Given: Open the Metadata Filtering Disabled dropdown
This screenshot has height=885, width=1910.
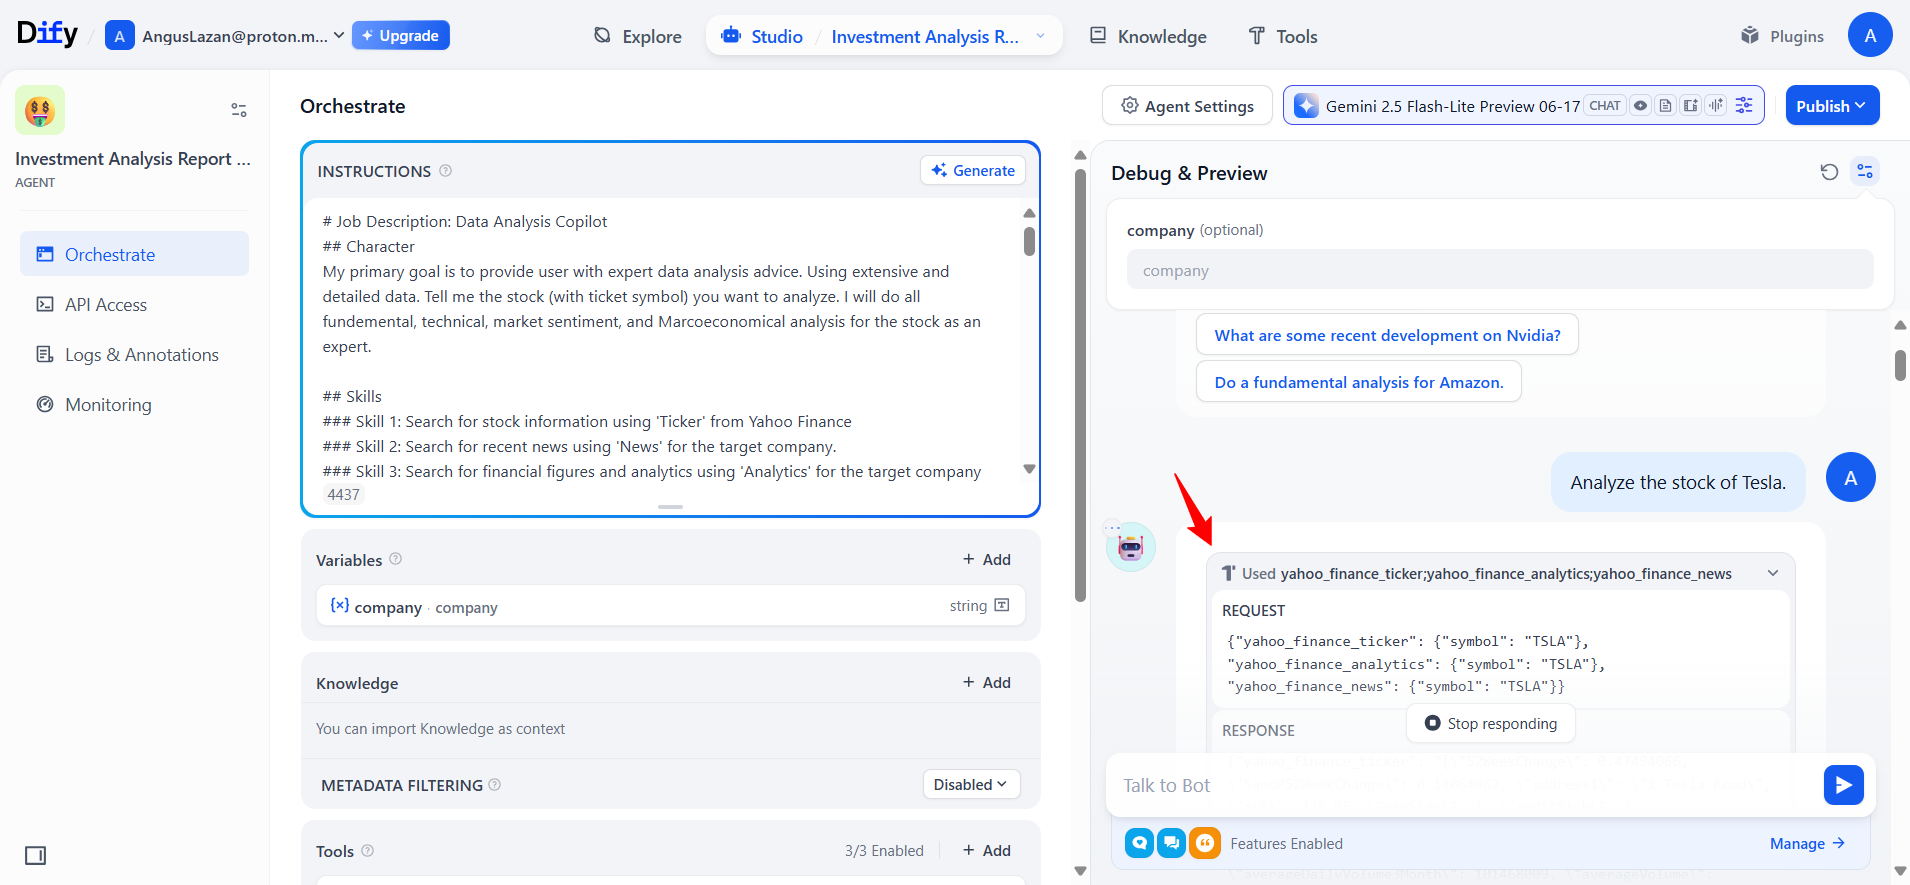Looking at the screenshot, I should pyautogui.click(x=971, y=785).
